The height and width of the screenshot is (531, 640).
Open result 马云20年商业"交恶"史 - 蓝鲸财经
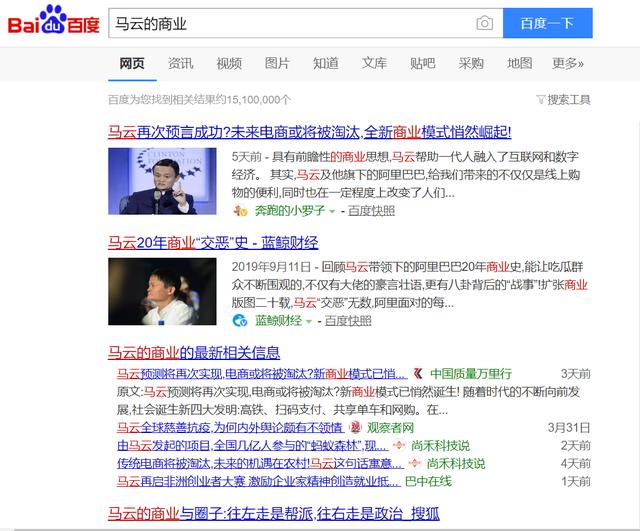pyautogui.click(x=213, y=243)
